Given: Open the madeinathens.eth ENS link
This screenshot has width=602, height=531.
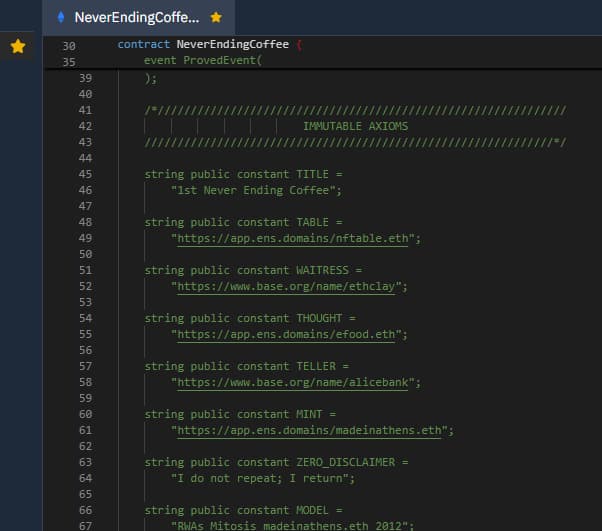Looking at the screenshot, I should click(312, 430).
